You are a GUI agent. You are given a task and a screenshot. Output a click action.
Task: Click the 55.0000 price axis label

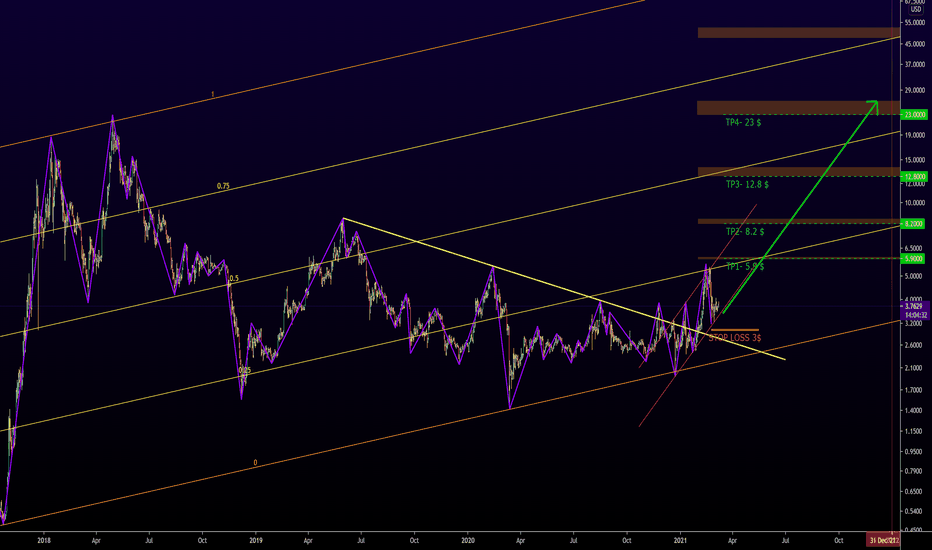tap(914, 23)
